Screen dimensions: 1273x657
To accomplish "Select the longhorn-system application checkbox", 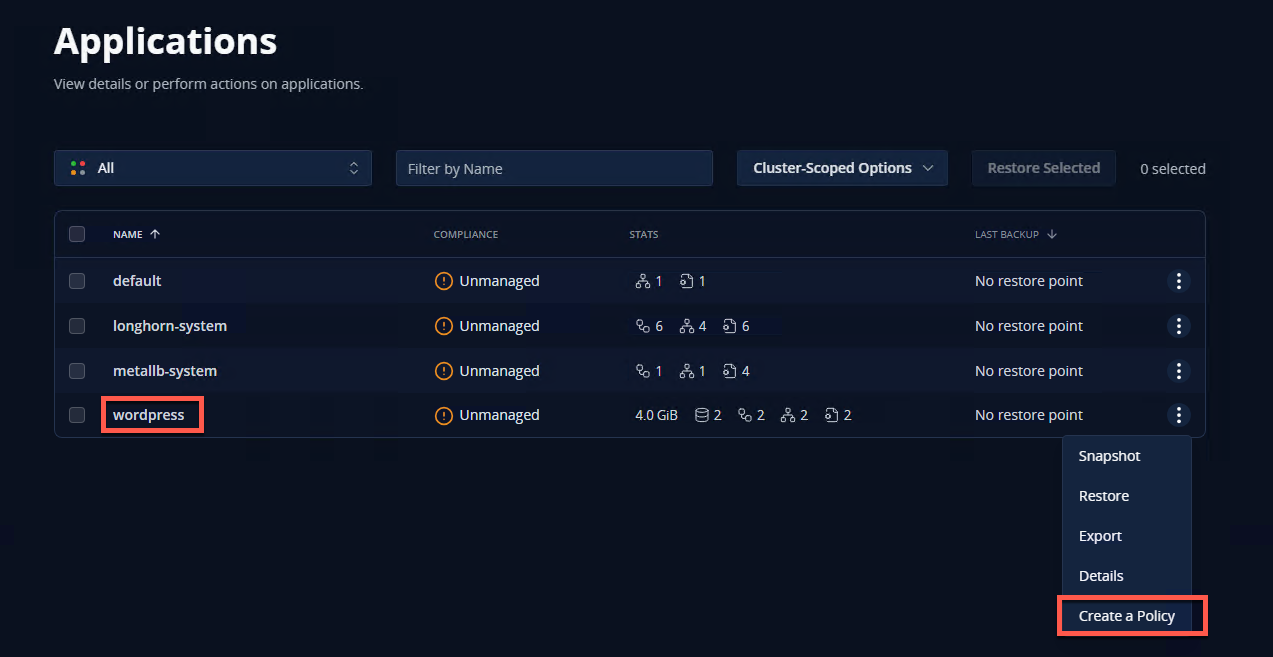I will [77, 326].
